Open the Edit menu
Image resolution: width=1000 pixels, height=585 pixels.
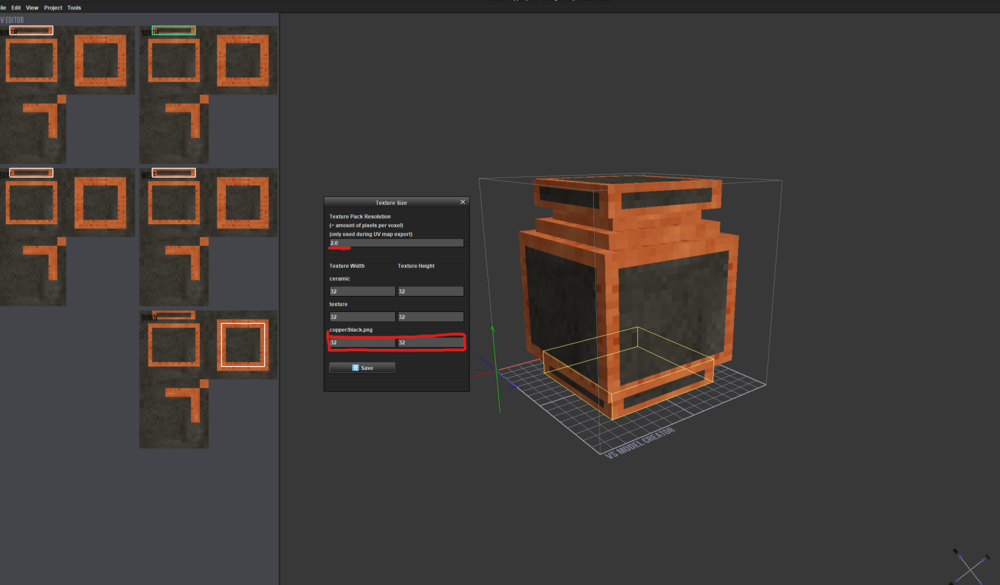click(17, 7)
